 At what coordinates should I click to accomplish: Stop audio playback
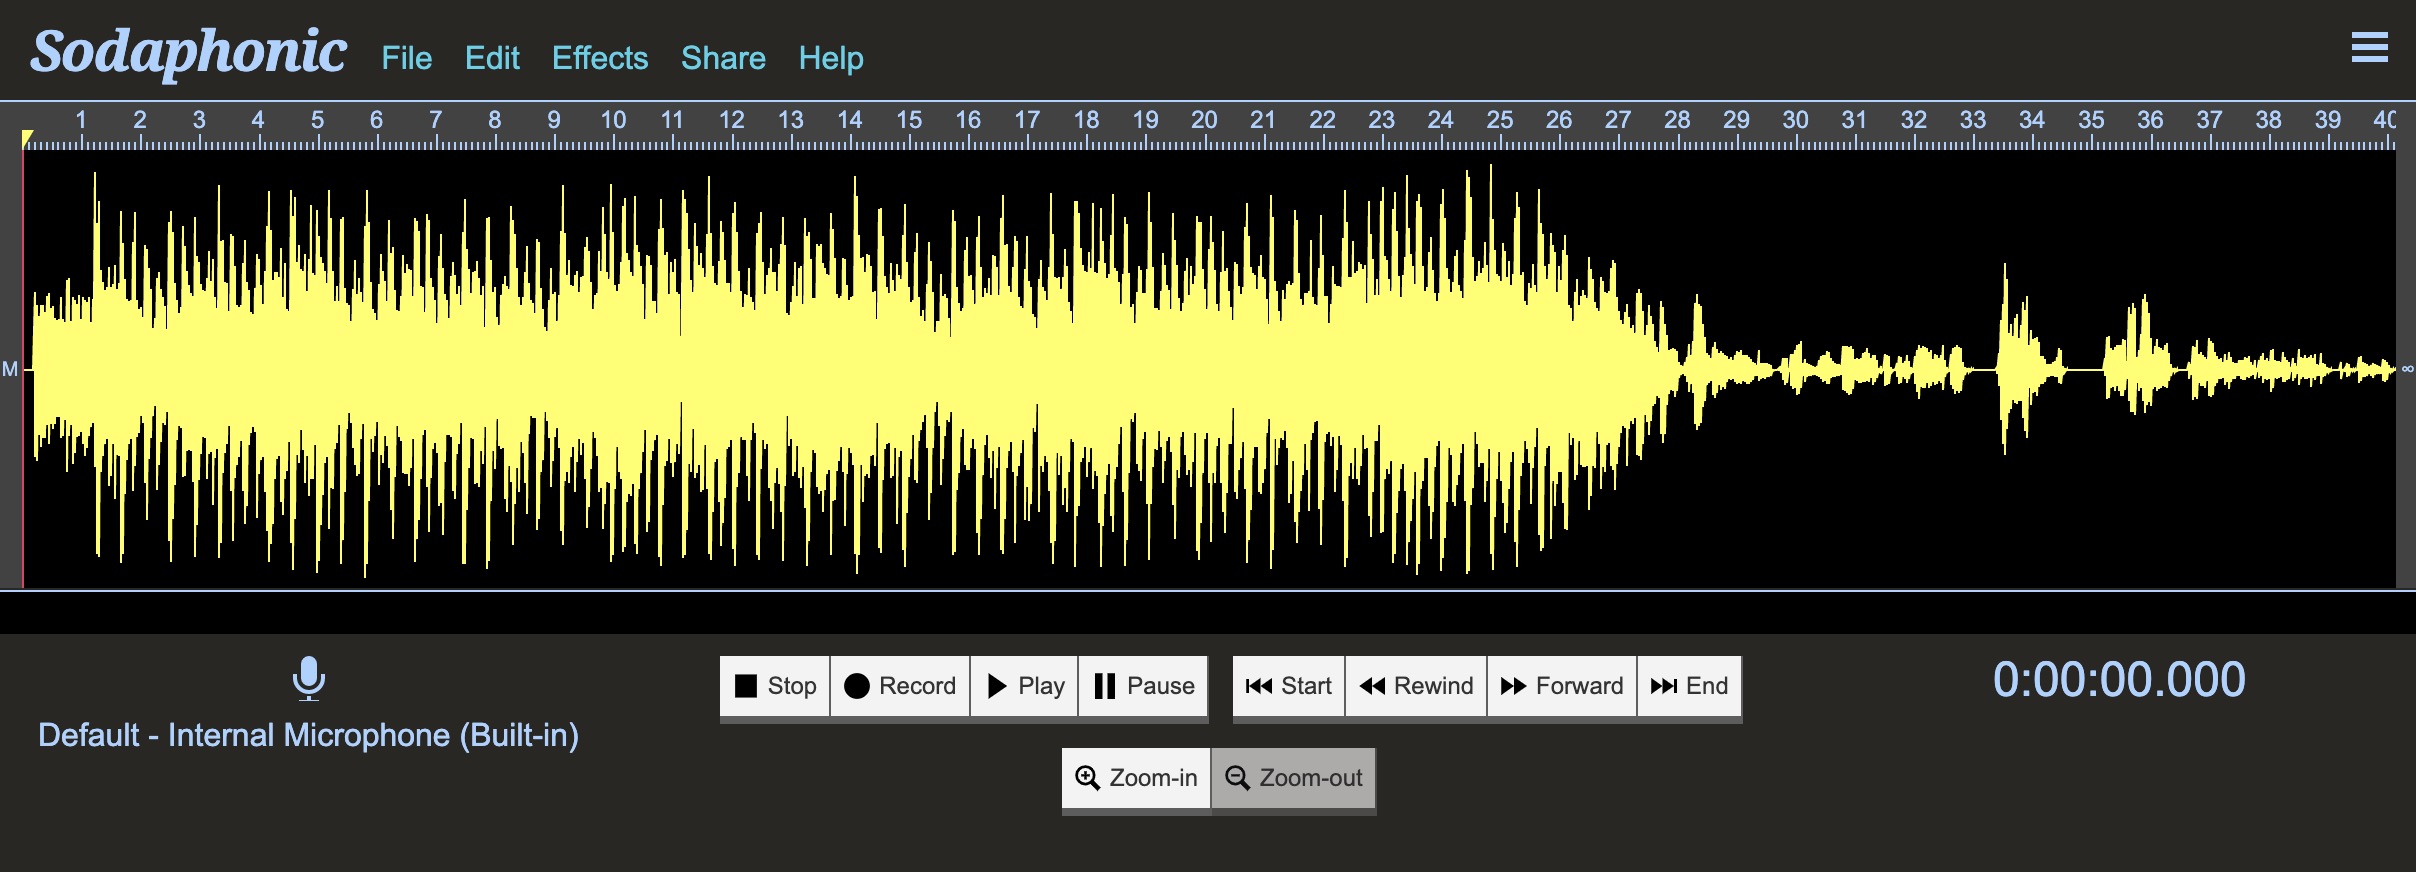pyautogui.click(x=775, y=686)
